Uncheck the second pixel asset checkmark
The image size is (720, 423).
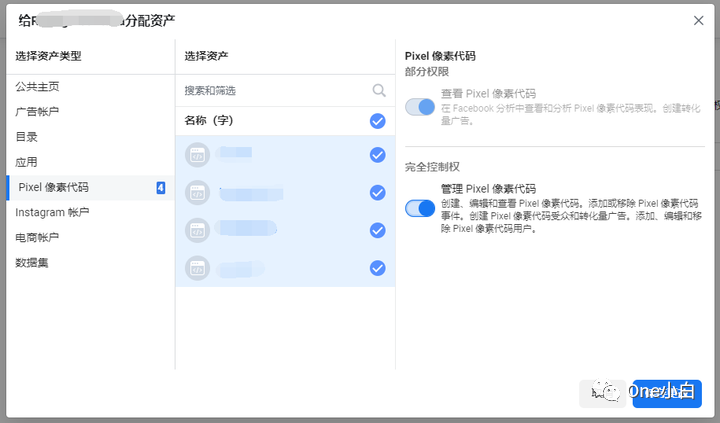pyautogui.click(x=377, y=193)
